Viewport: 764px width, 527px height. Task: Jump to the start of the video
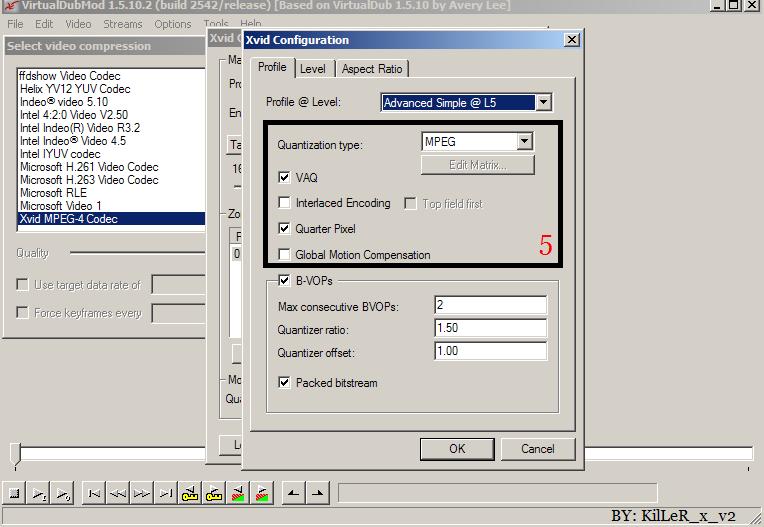click(x=94, y=493)
